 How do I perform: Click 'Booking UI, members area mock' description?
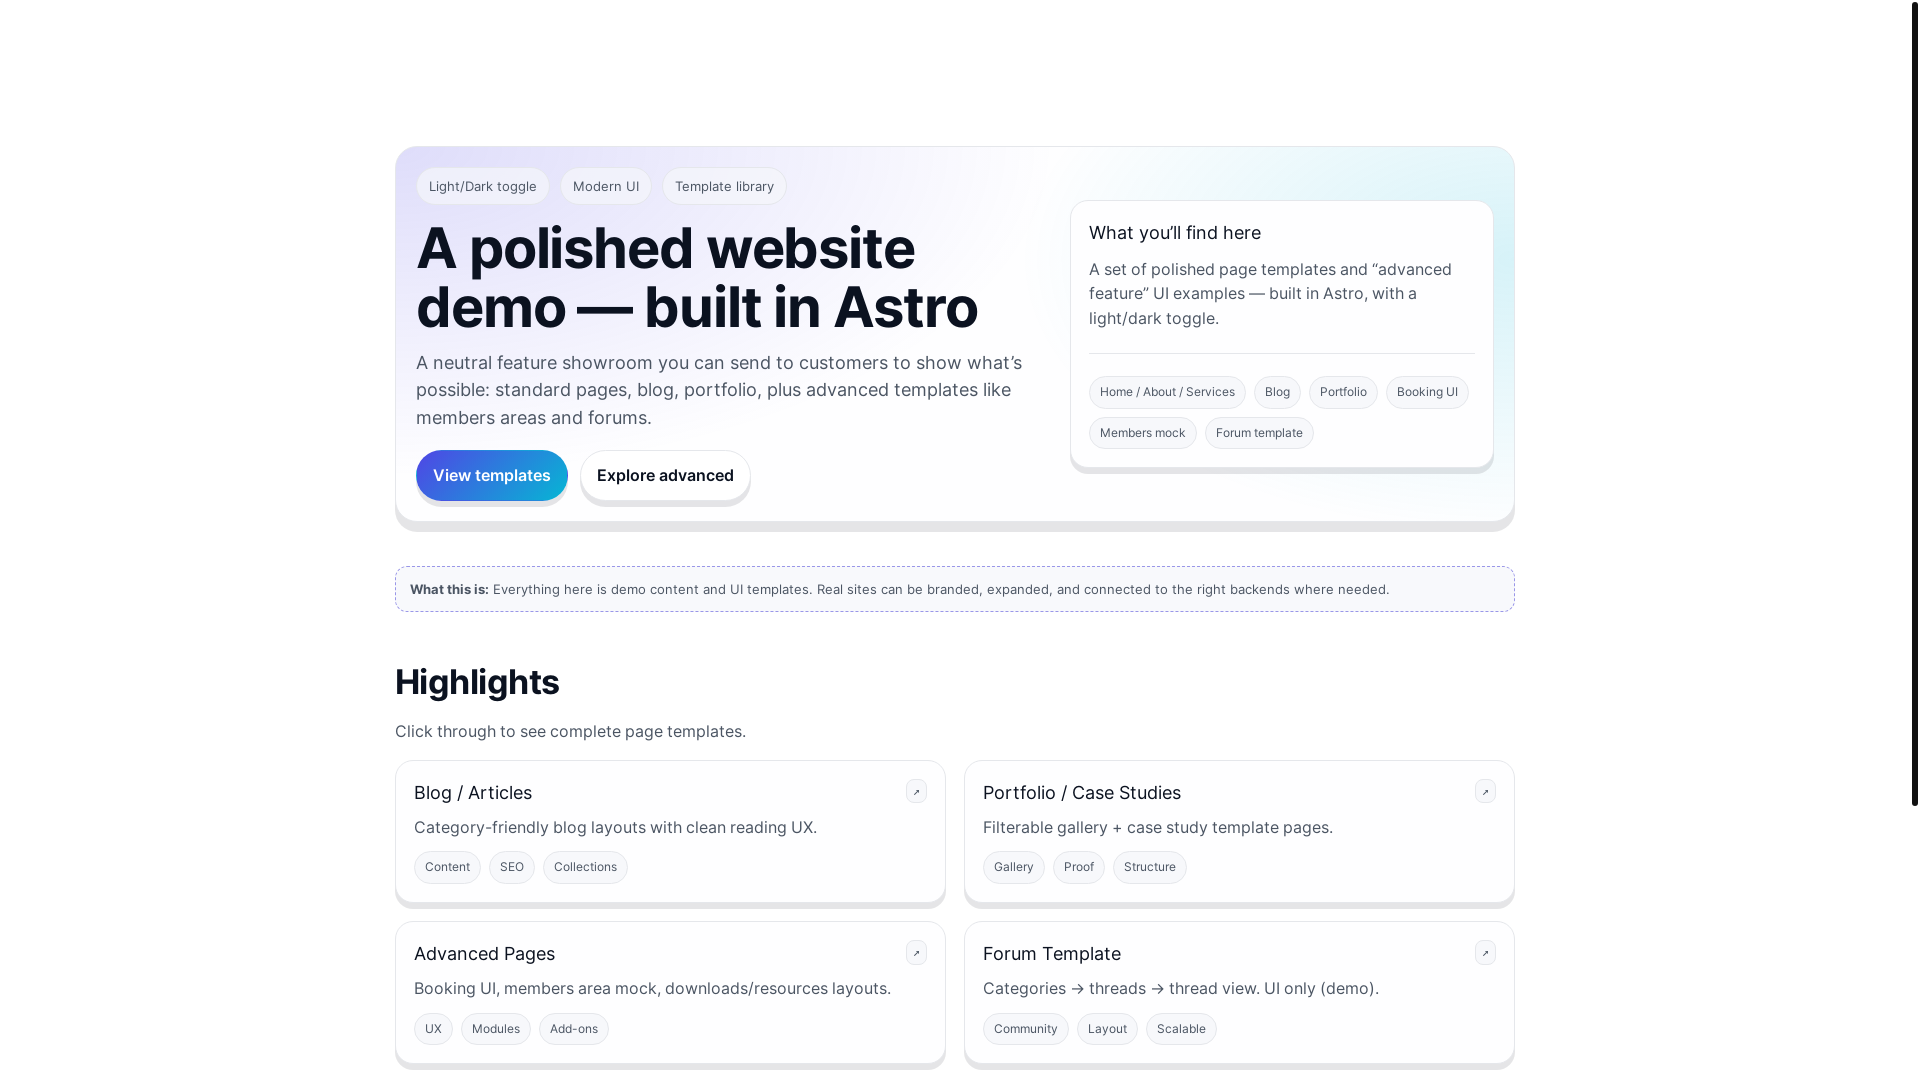pos(653,989)
